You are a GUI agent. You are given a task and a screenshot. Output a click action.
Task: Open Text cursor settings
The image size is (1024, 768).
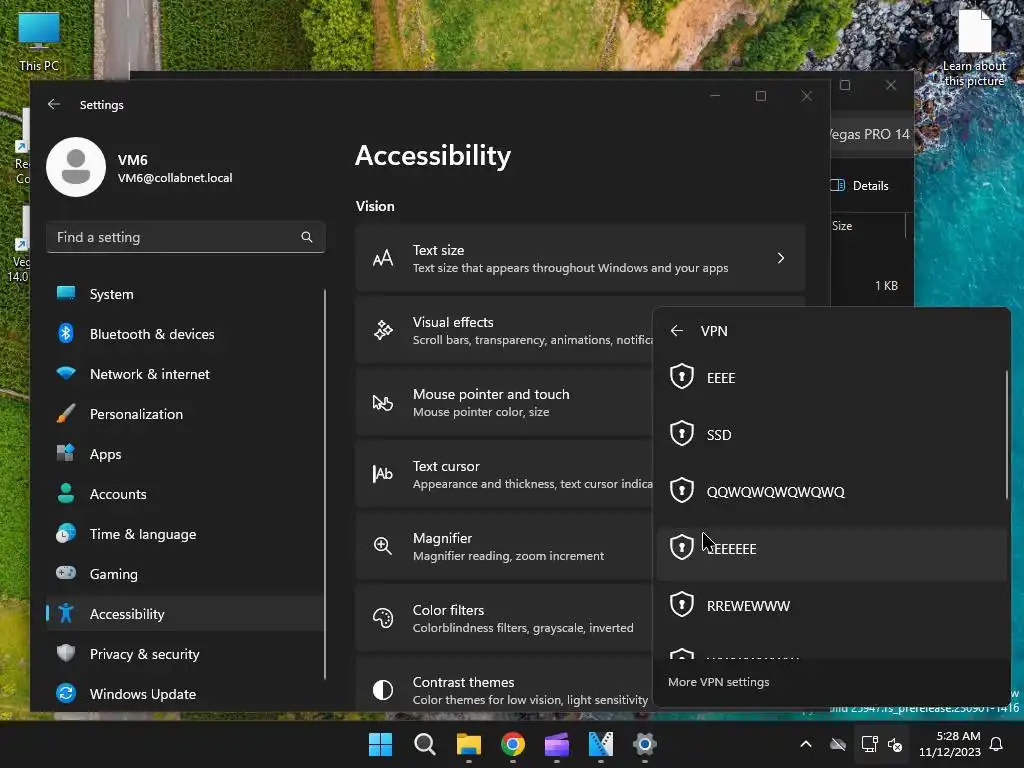[504, 474]
